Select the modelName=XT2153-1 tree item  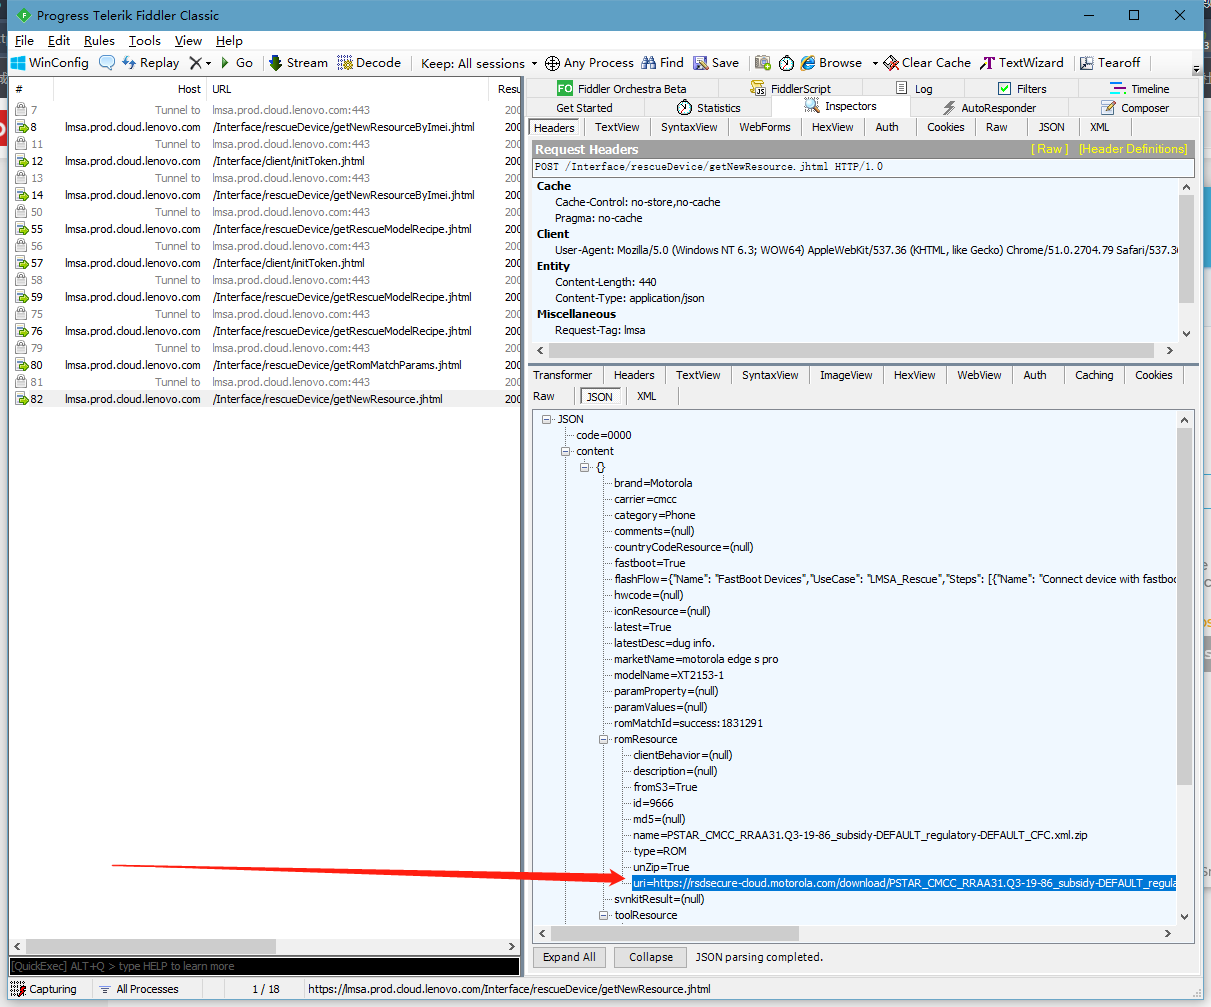click(669, 675)
